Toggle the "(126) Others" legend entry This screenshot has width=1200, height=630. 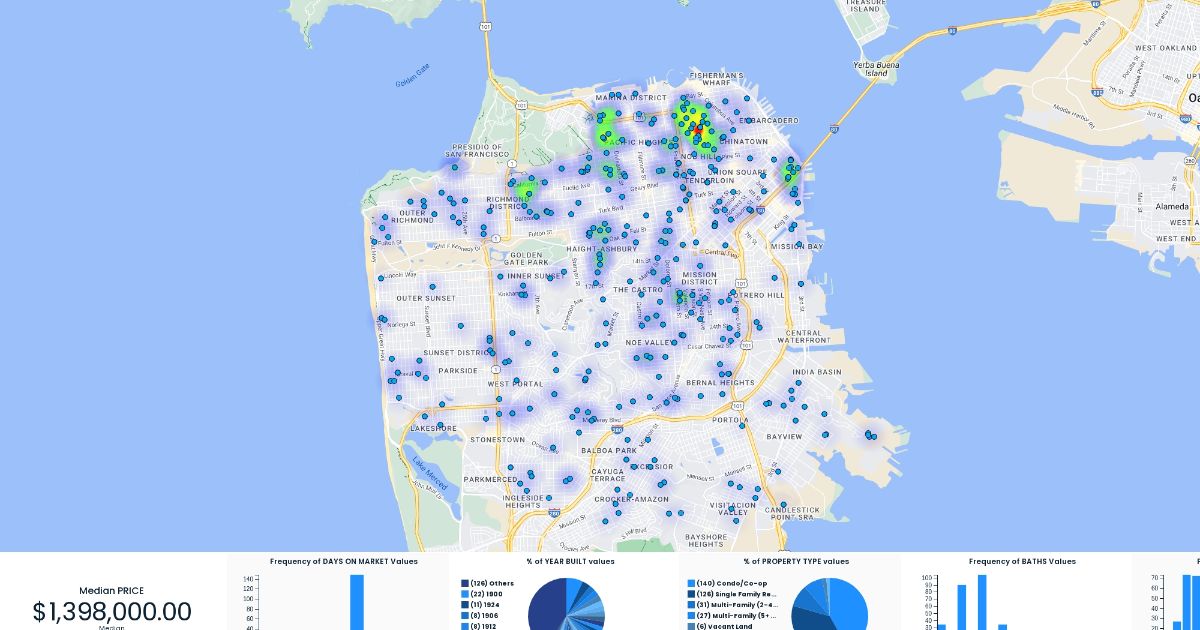(x=487, y=583)
